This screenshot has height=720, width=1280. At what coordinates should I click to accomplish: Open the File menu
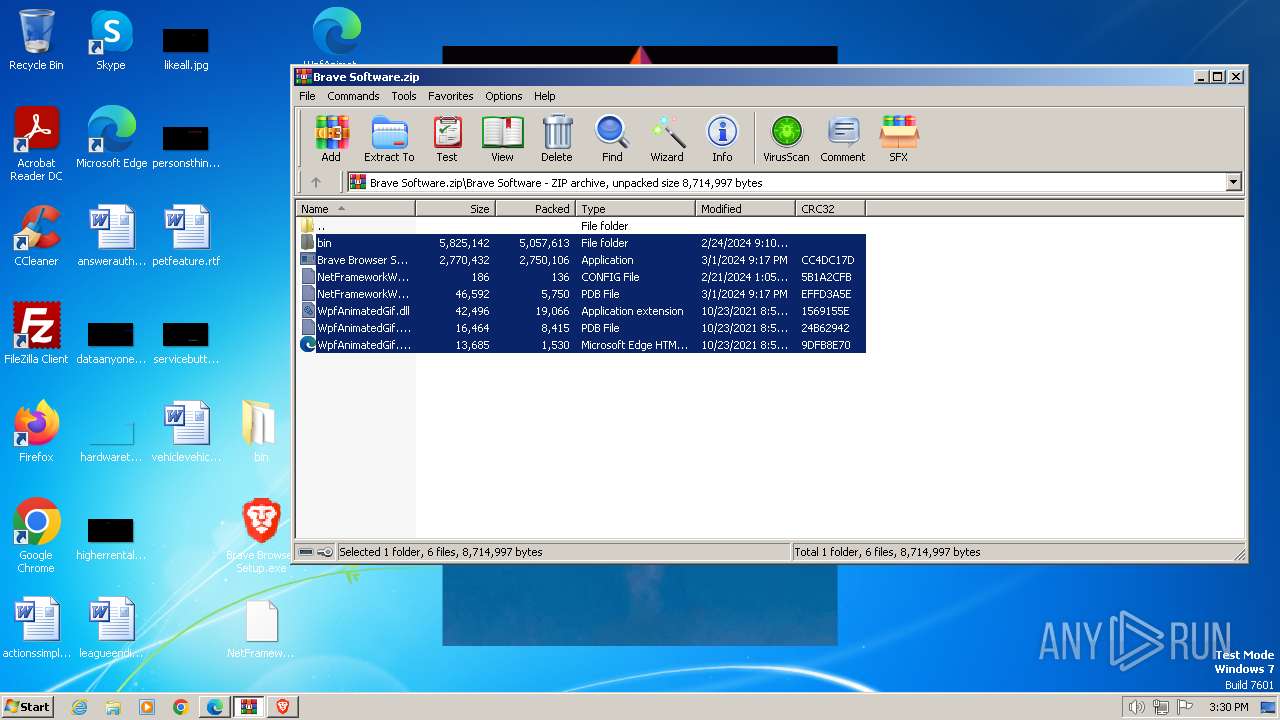307,96
